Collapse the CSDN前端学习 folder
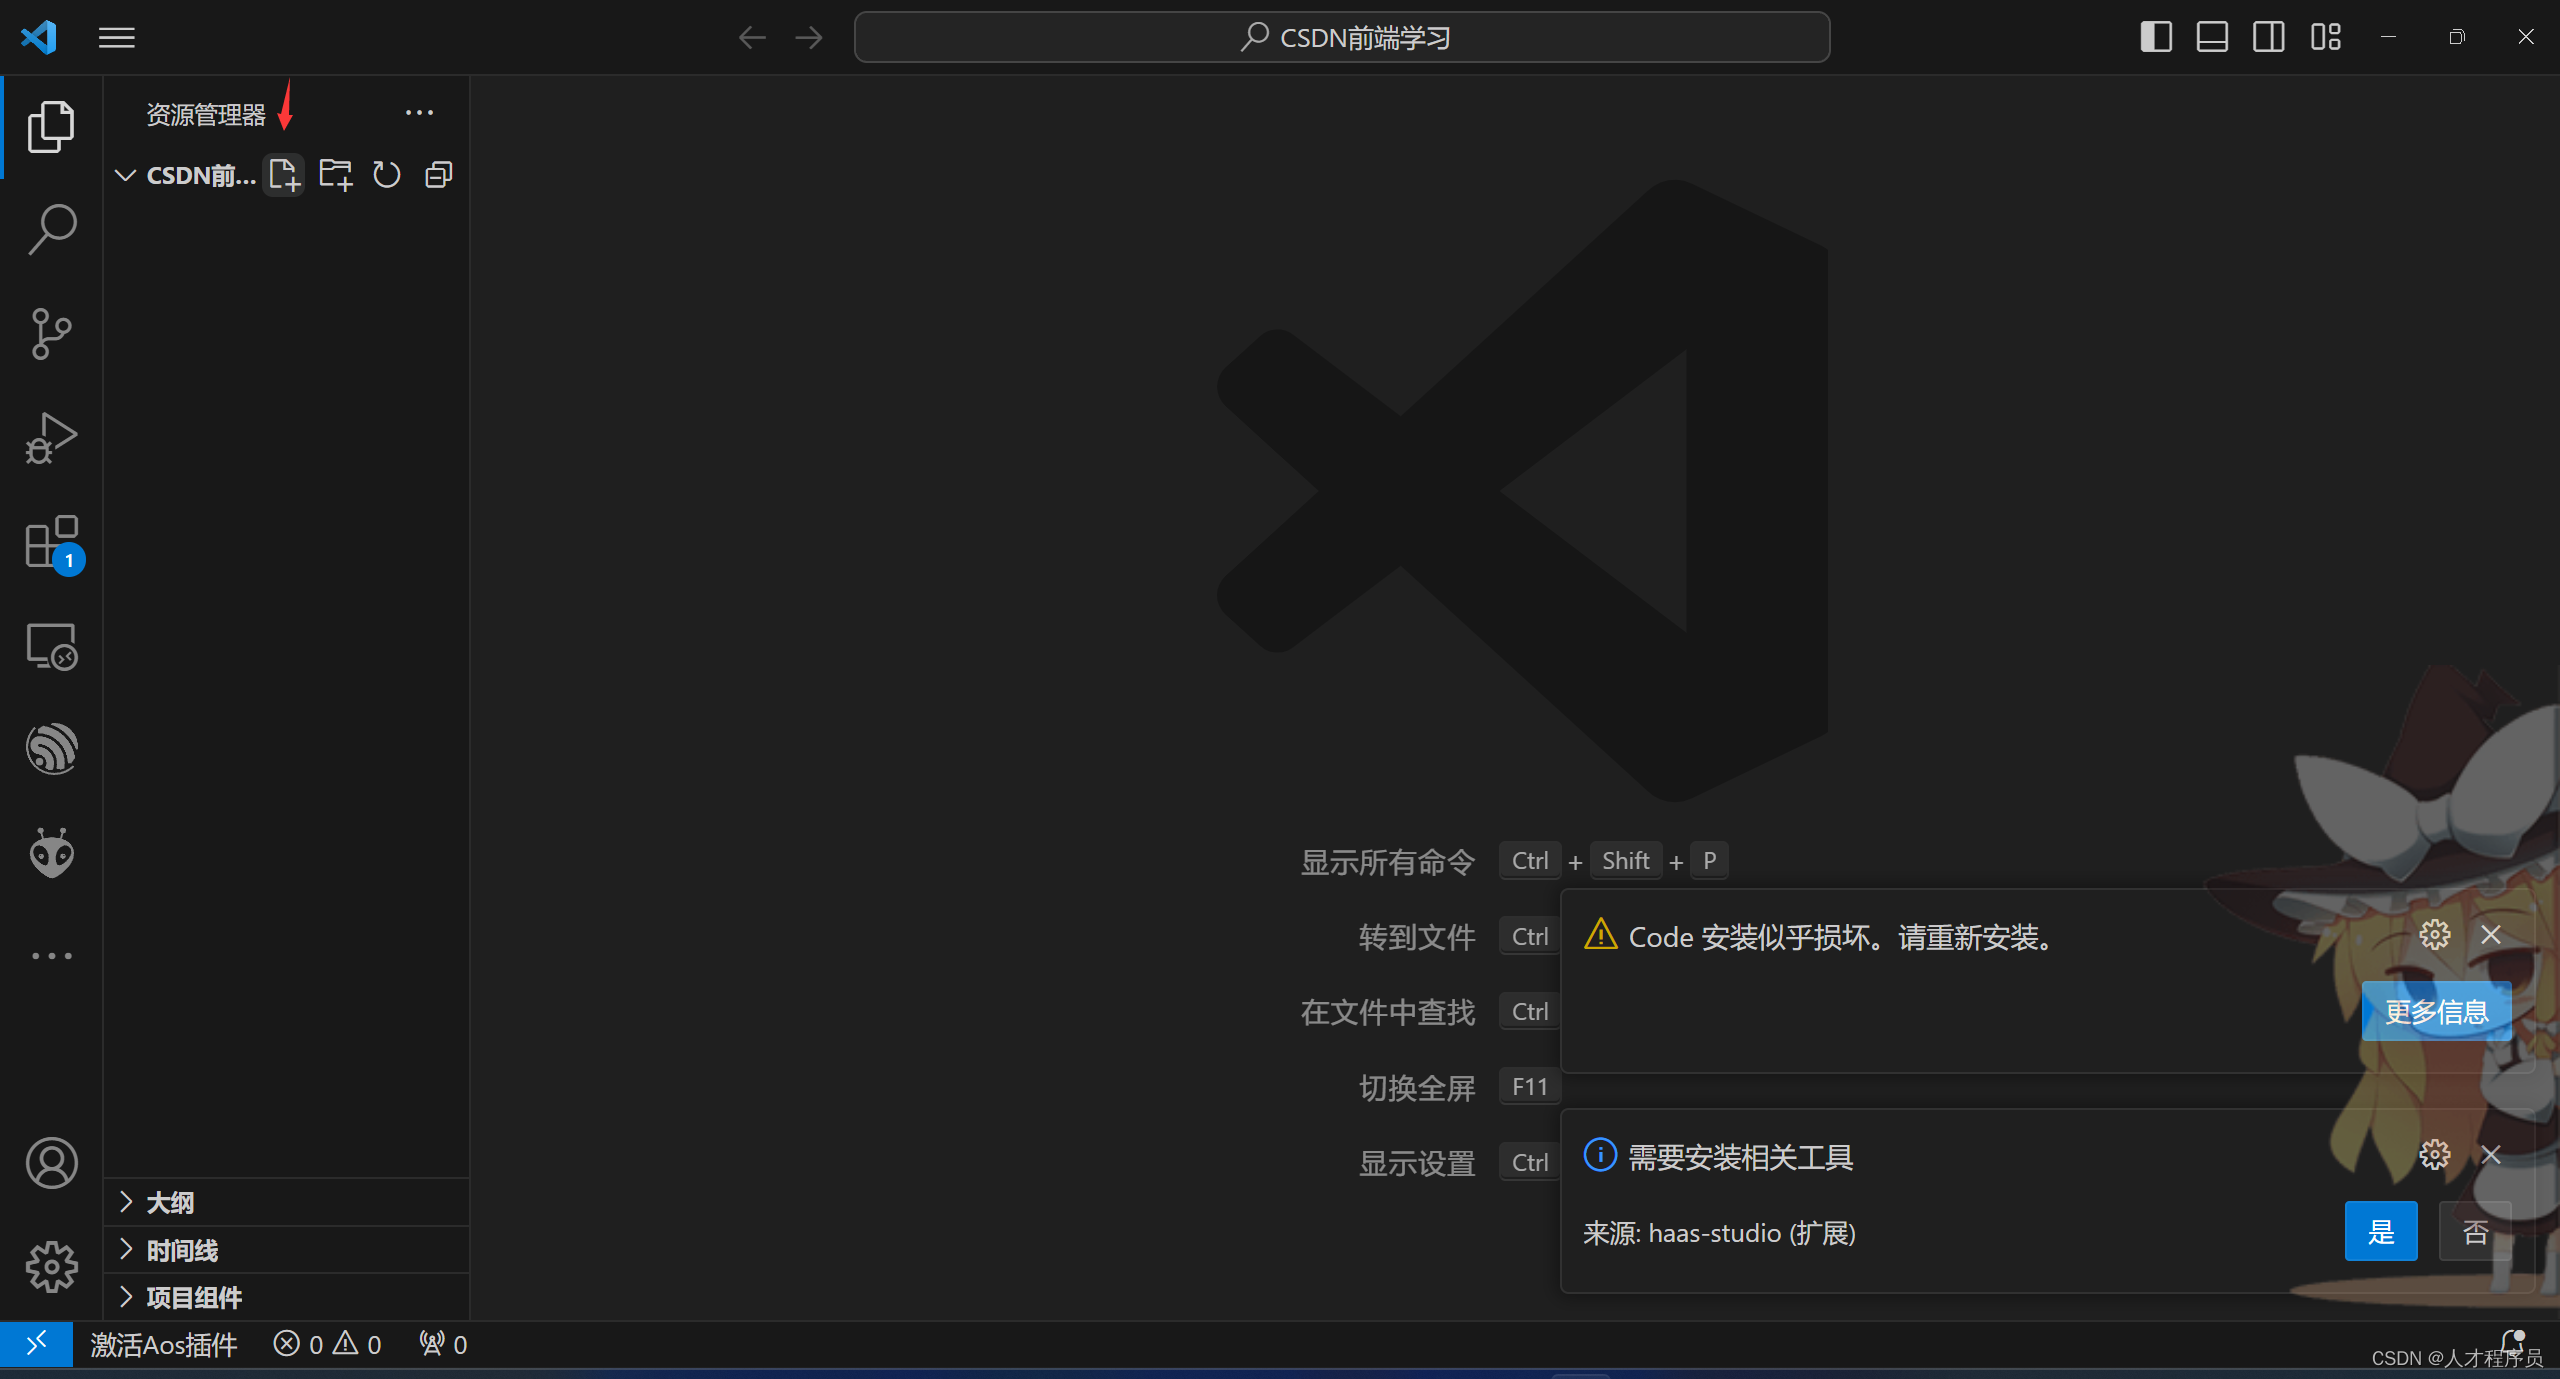2560x1379 pixels. 124,175
